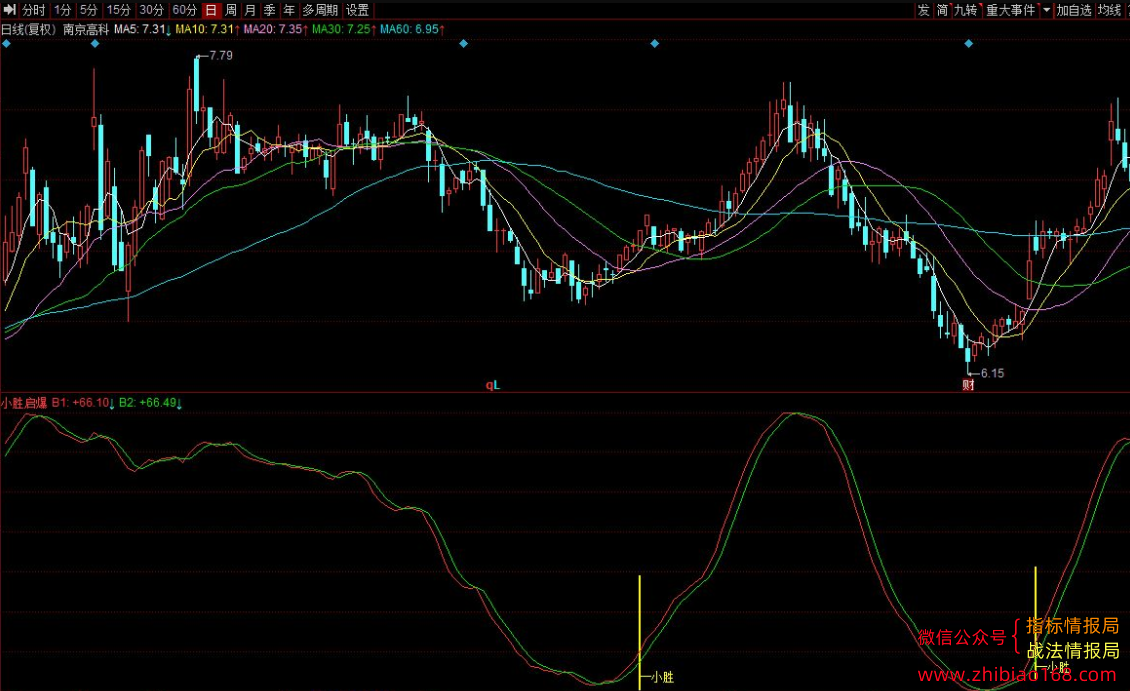This screenshot has width=1130, height=691.
Task: Click the 小胜 label beside the first yellow line
Action: click(x=662, y=677)
